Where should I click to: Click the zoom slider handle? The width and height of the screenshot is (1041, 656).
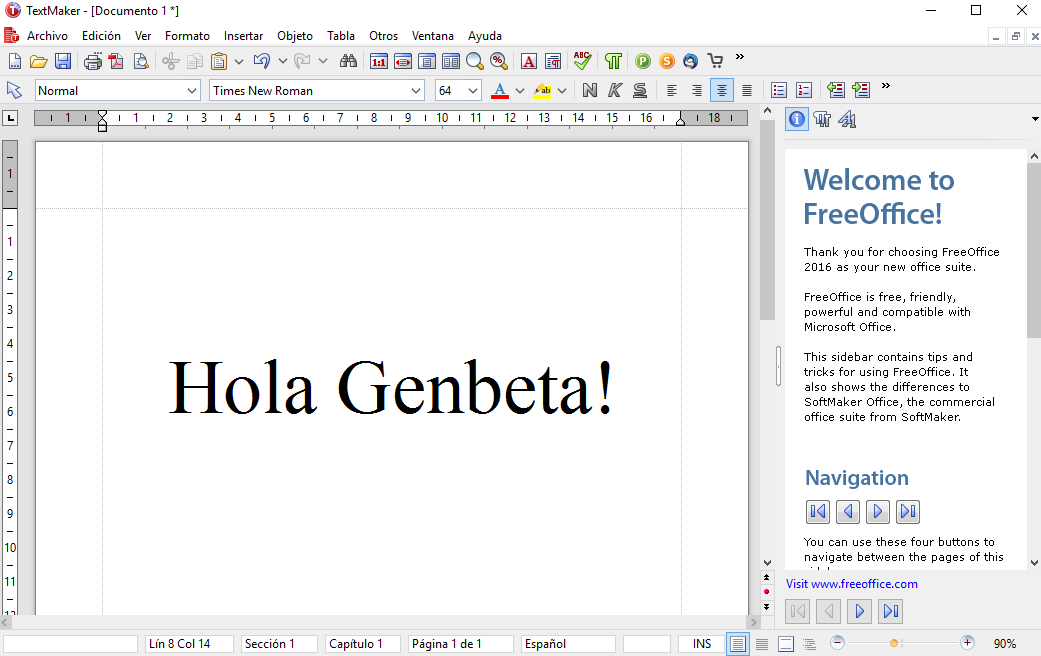click(894, 643)
